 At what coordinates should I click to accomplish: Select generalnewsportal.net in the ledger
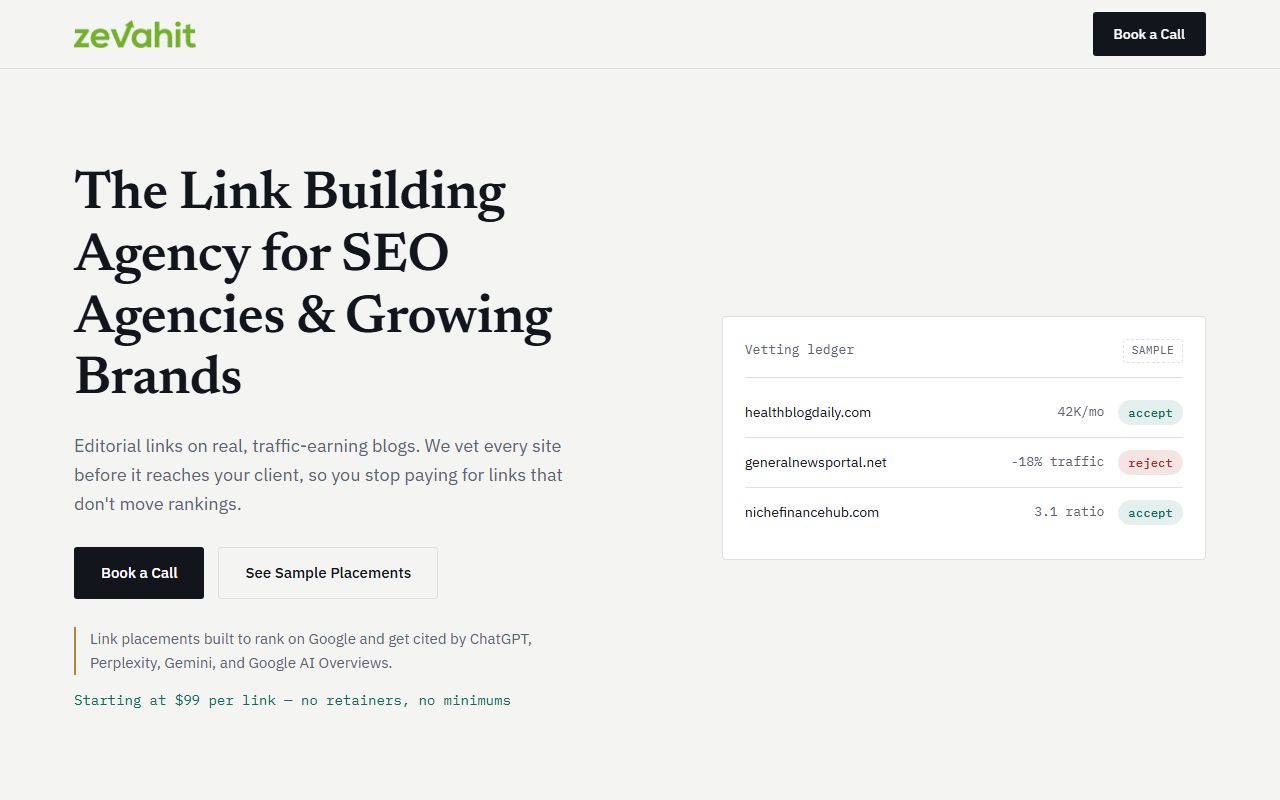pos(816,462)
